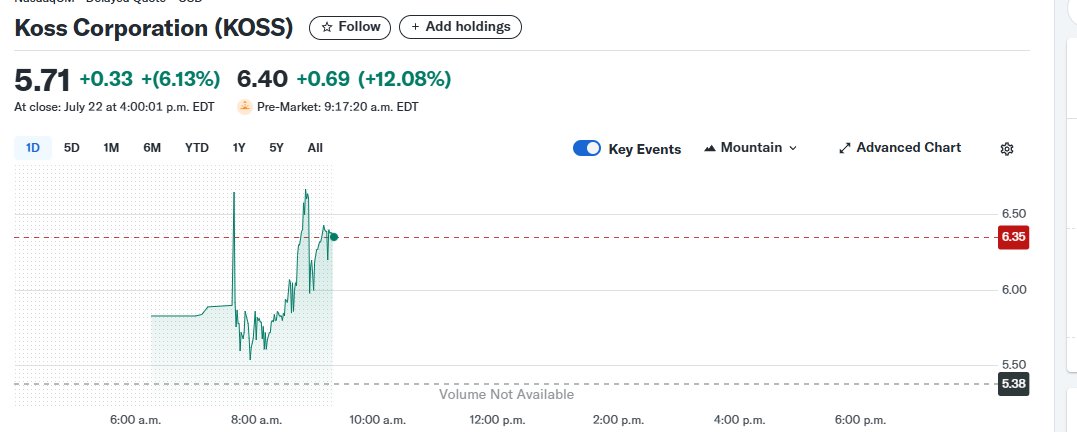
Task: Click the Pre-Market sunrise icon
Action: click(245, 106)
